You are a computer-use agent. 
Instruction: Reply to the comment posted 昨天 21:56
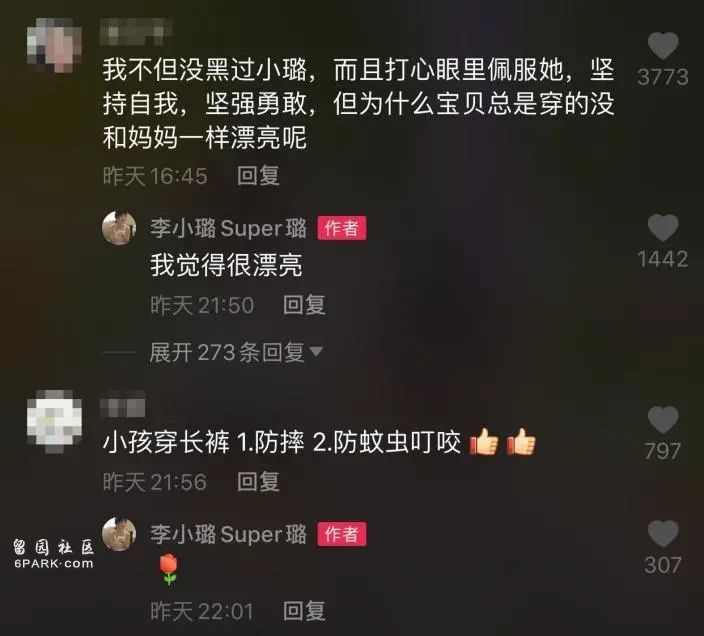pos(258,482)
